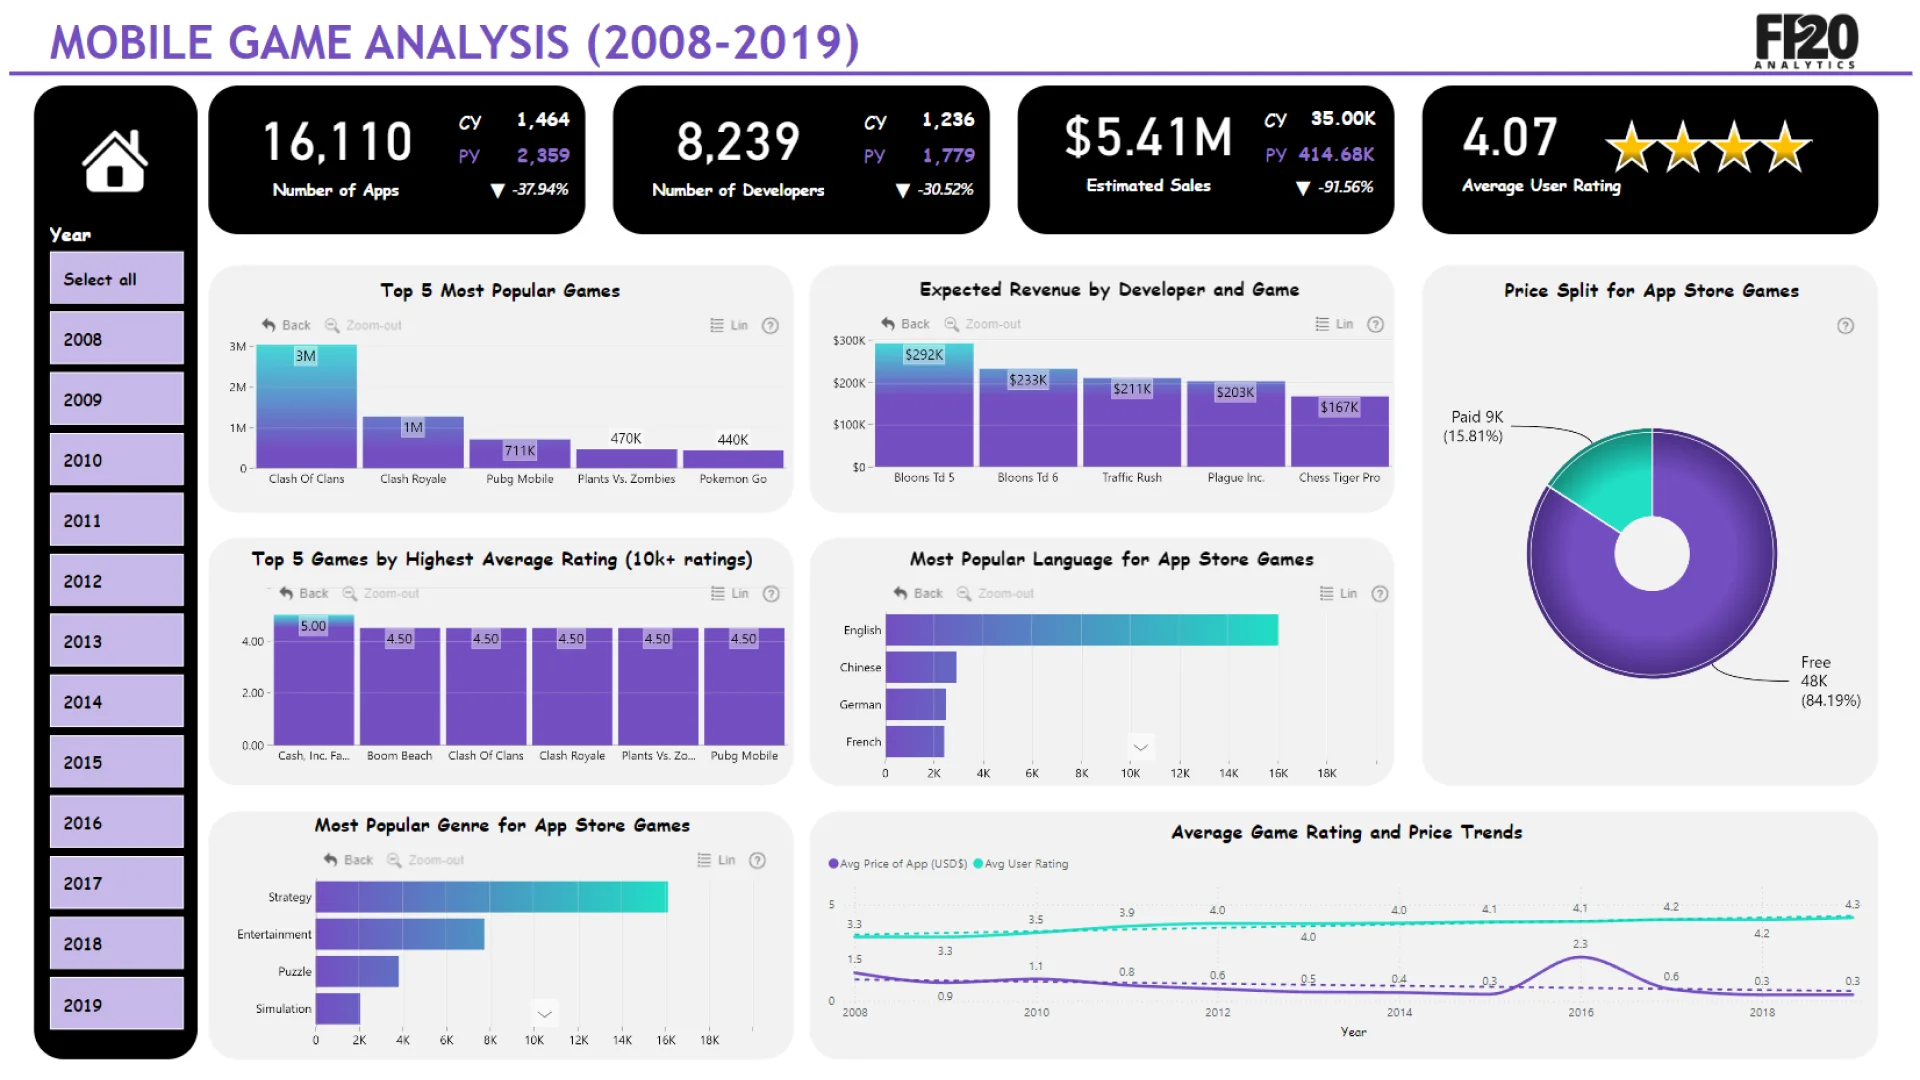Open help icon in Most Popular Language chart
1920x1080 pixels.
(x=1379, y=593)
